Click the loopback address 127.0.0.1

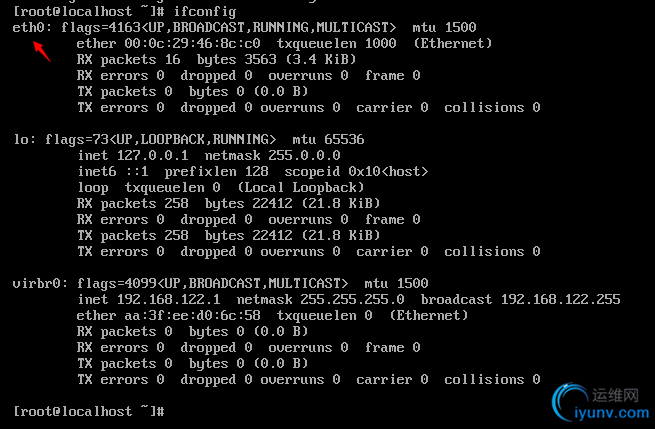[x=152, y=155]
